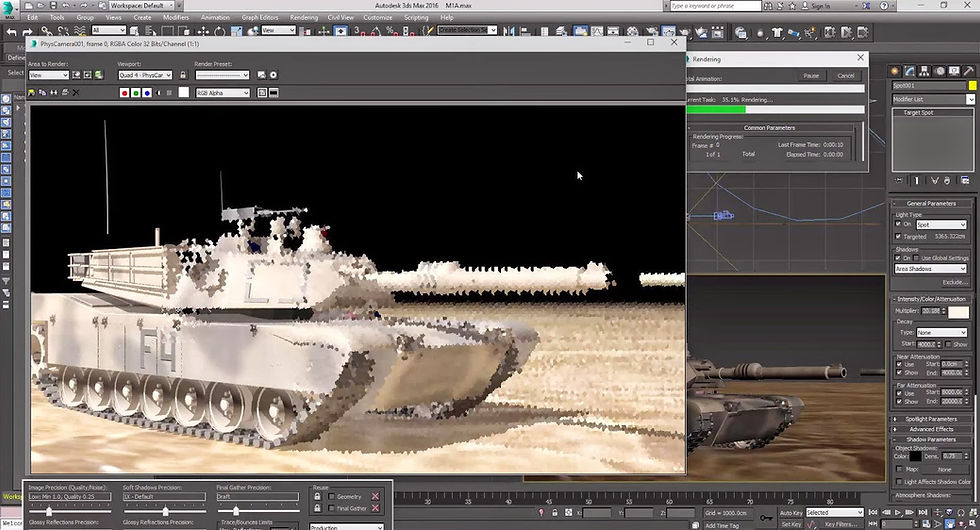The image size is (980, 530).
Task: Open the Utilities hammer panel tab
Action: 969,71
